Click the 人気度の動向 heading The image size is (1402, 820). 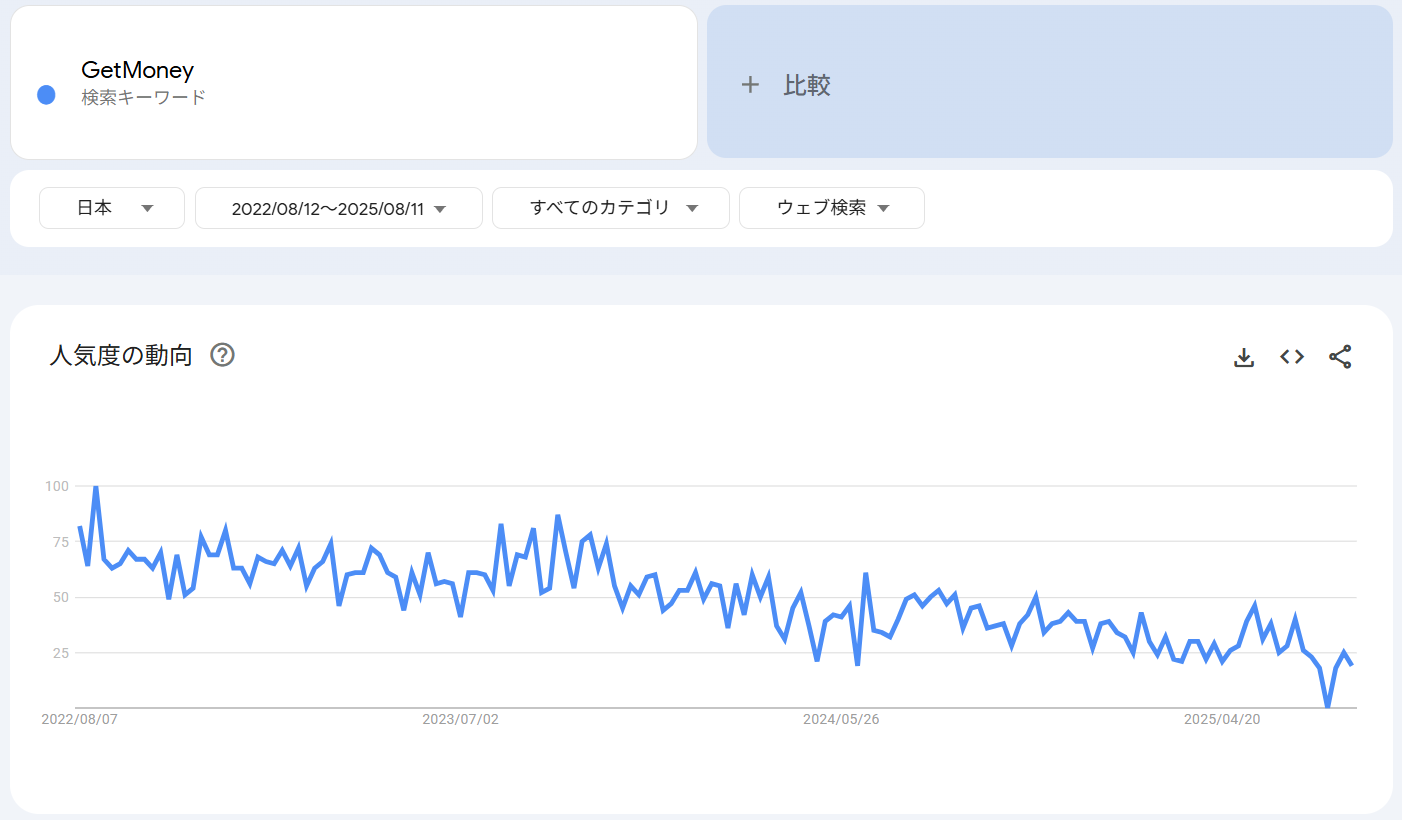click(x=121, y=355)
